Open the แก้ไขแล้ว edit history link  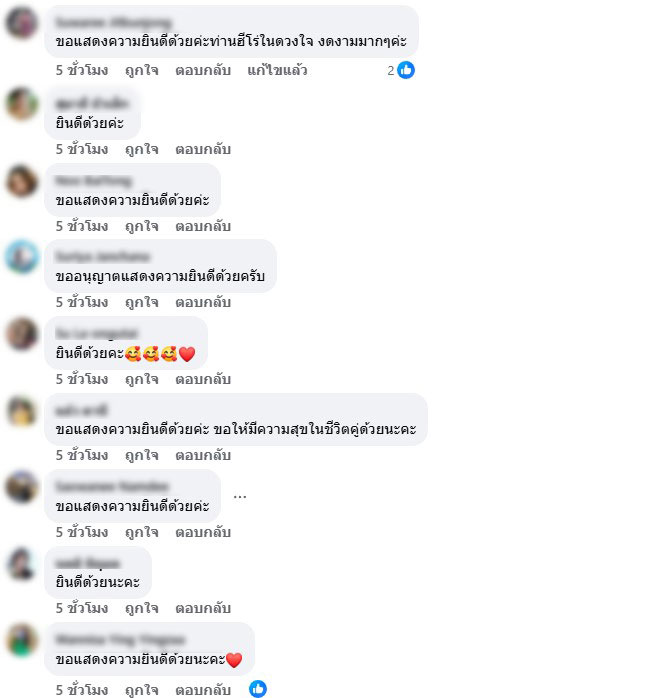coord(277,70)
